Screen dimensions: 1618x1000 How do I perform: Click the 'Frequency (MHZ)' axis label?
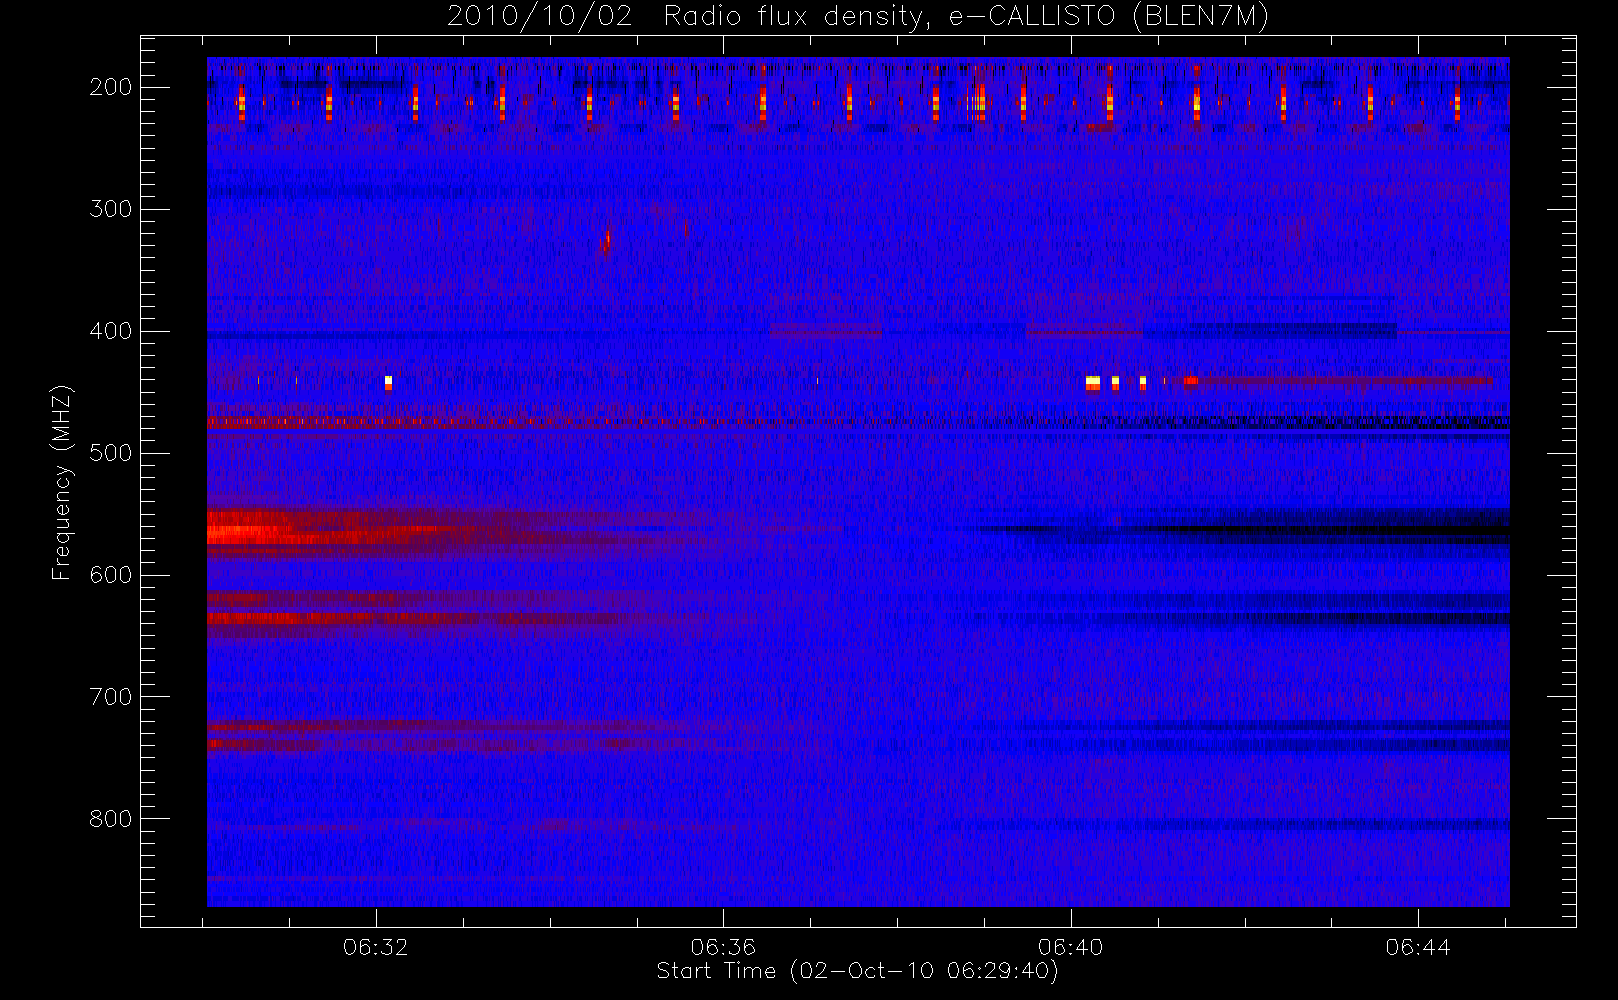click(x=62, y=482)
